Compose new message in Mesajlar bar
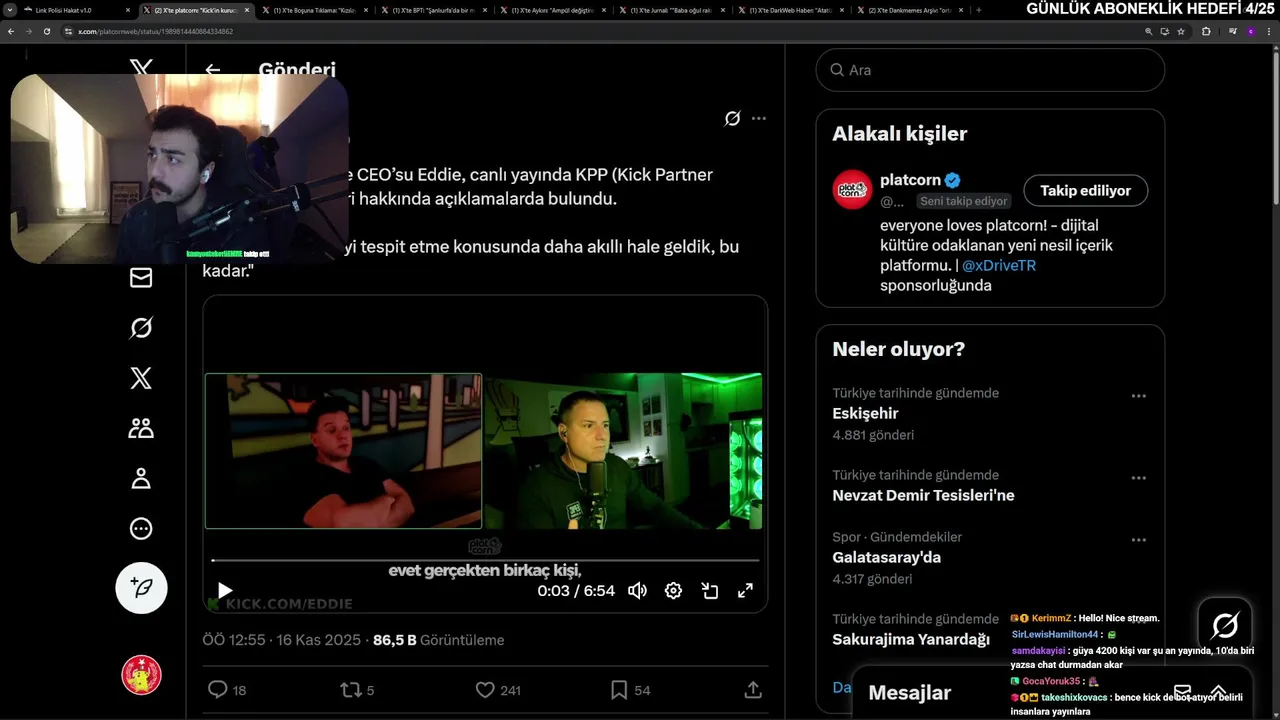 pyautogui.click(x=1182, y=692)
